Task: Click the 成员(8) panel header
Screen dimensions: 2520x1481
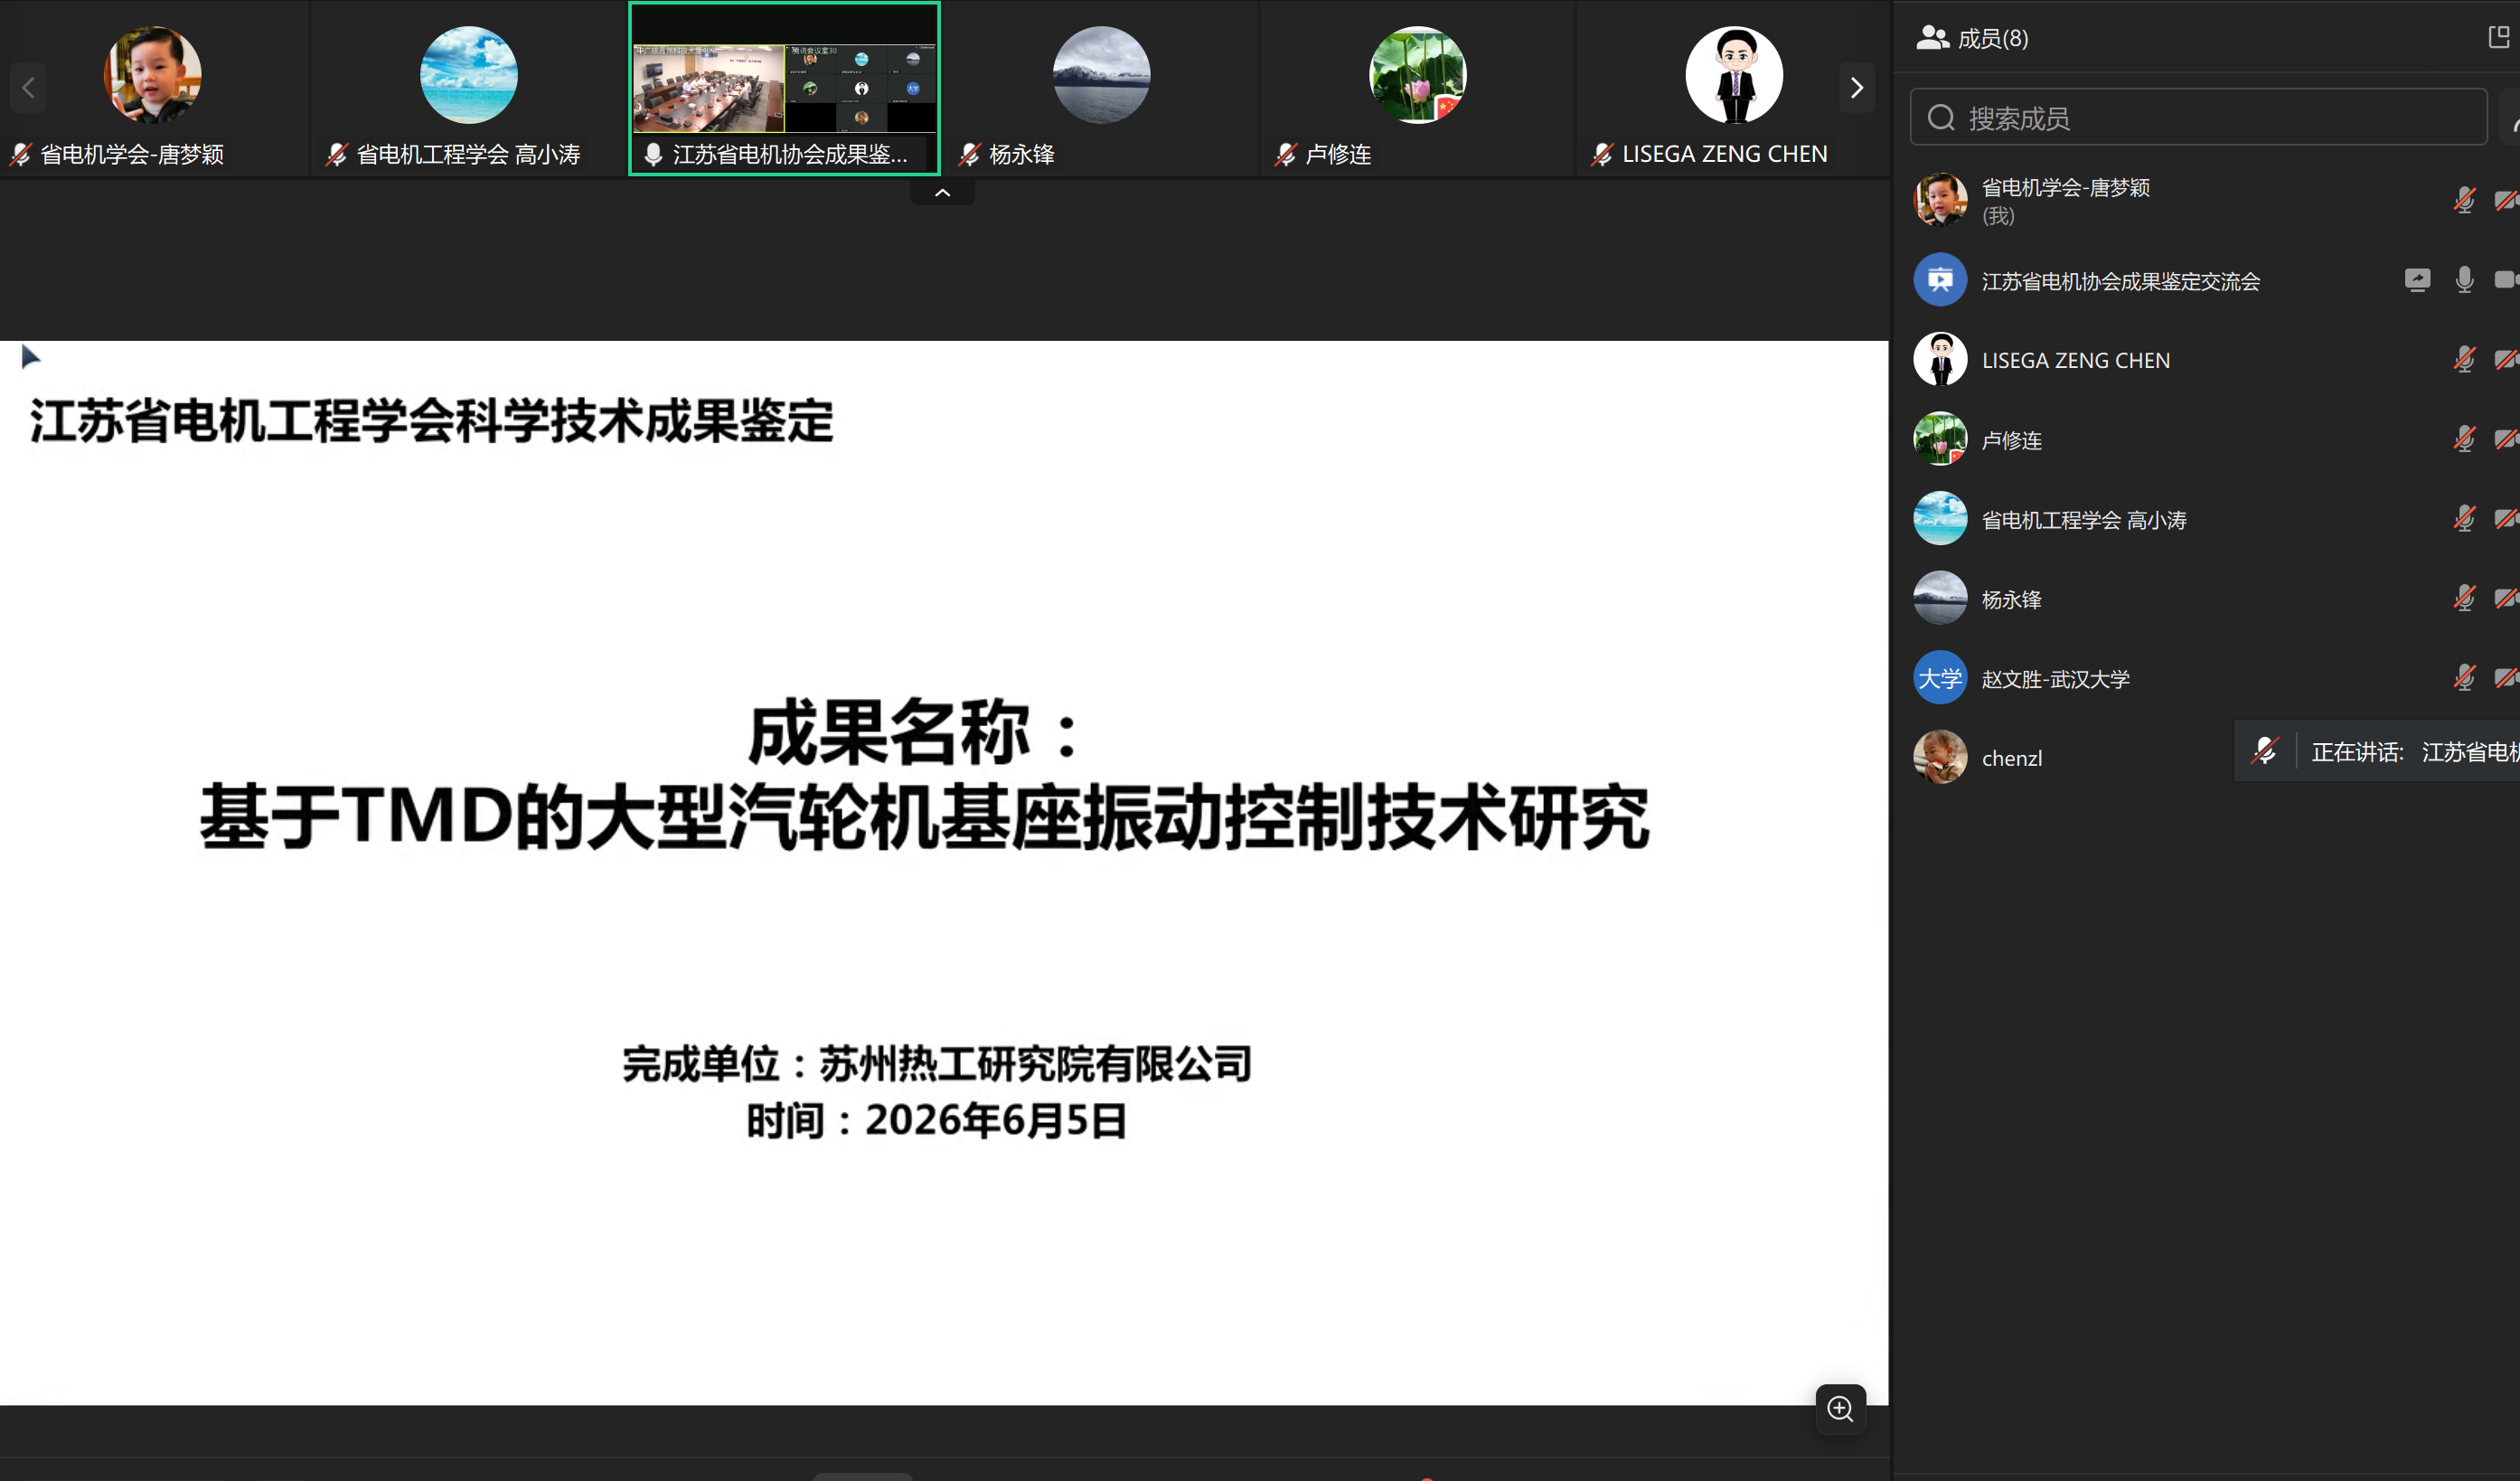Action: pyautogui.click(x=1992, y=38)
